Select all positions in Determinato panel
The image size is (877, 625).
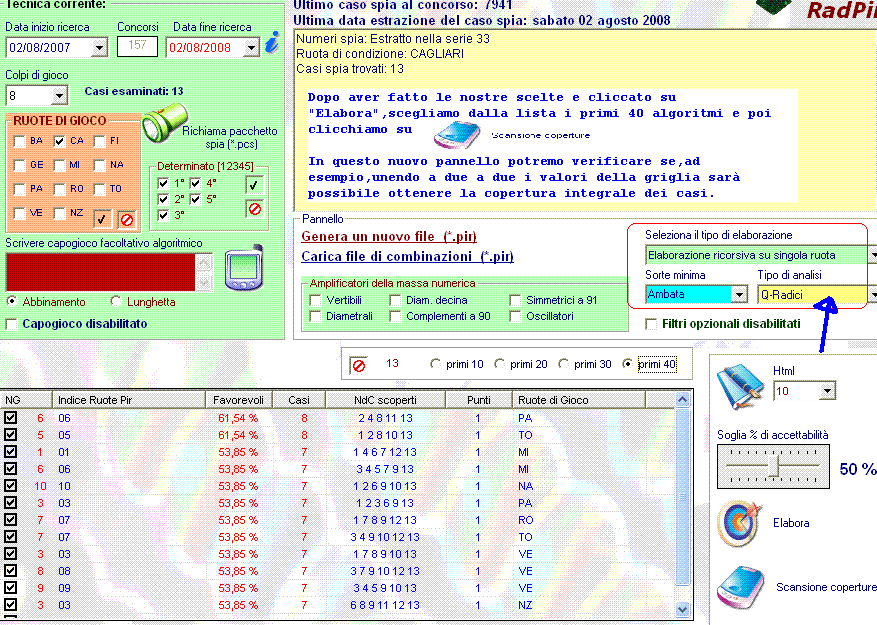point(254,184)
